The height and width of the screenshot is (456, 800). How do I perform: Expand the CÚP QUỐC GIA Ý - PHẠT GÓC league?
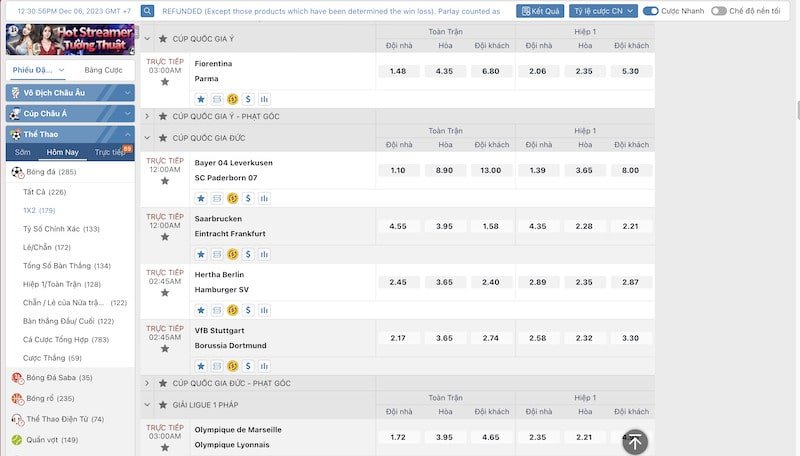[147, 116]
